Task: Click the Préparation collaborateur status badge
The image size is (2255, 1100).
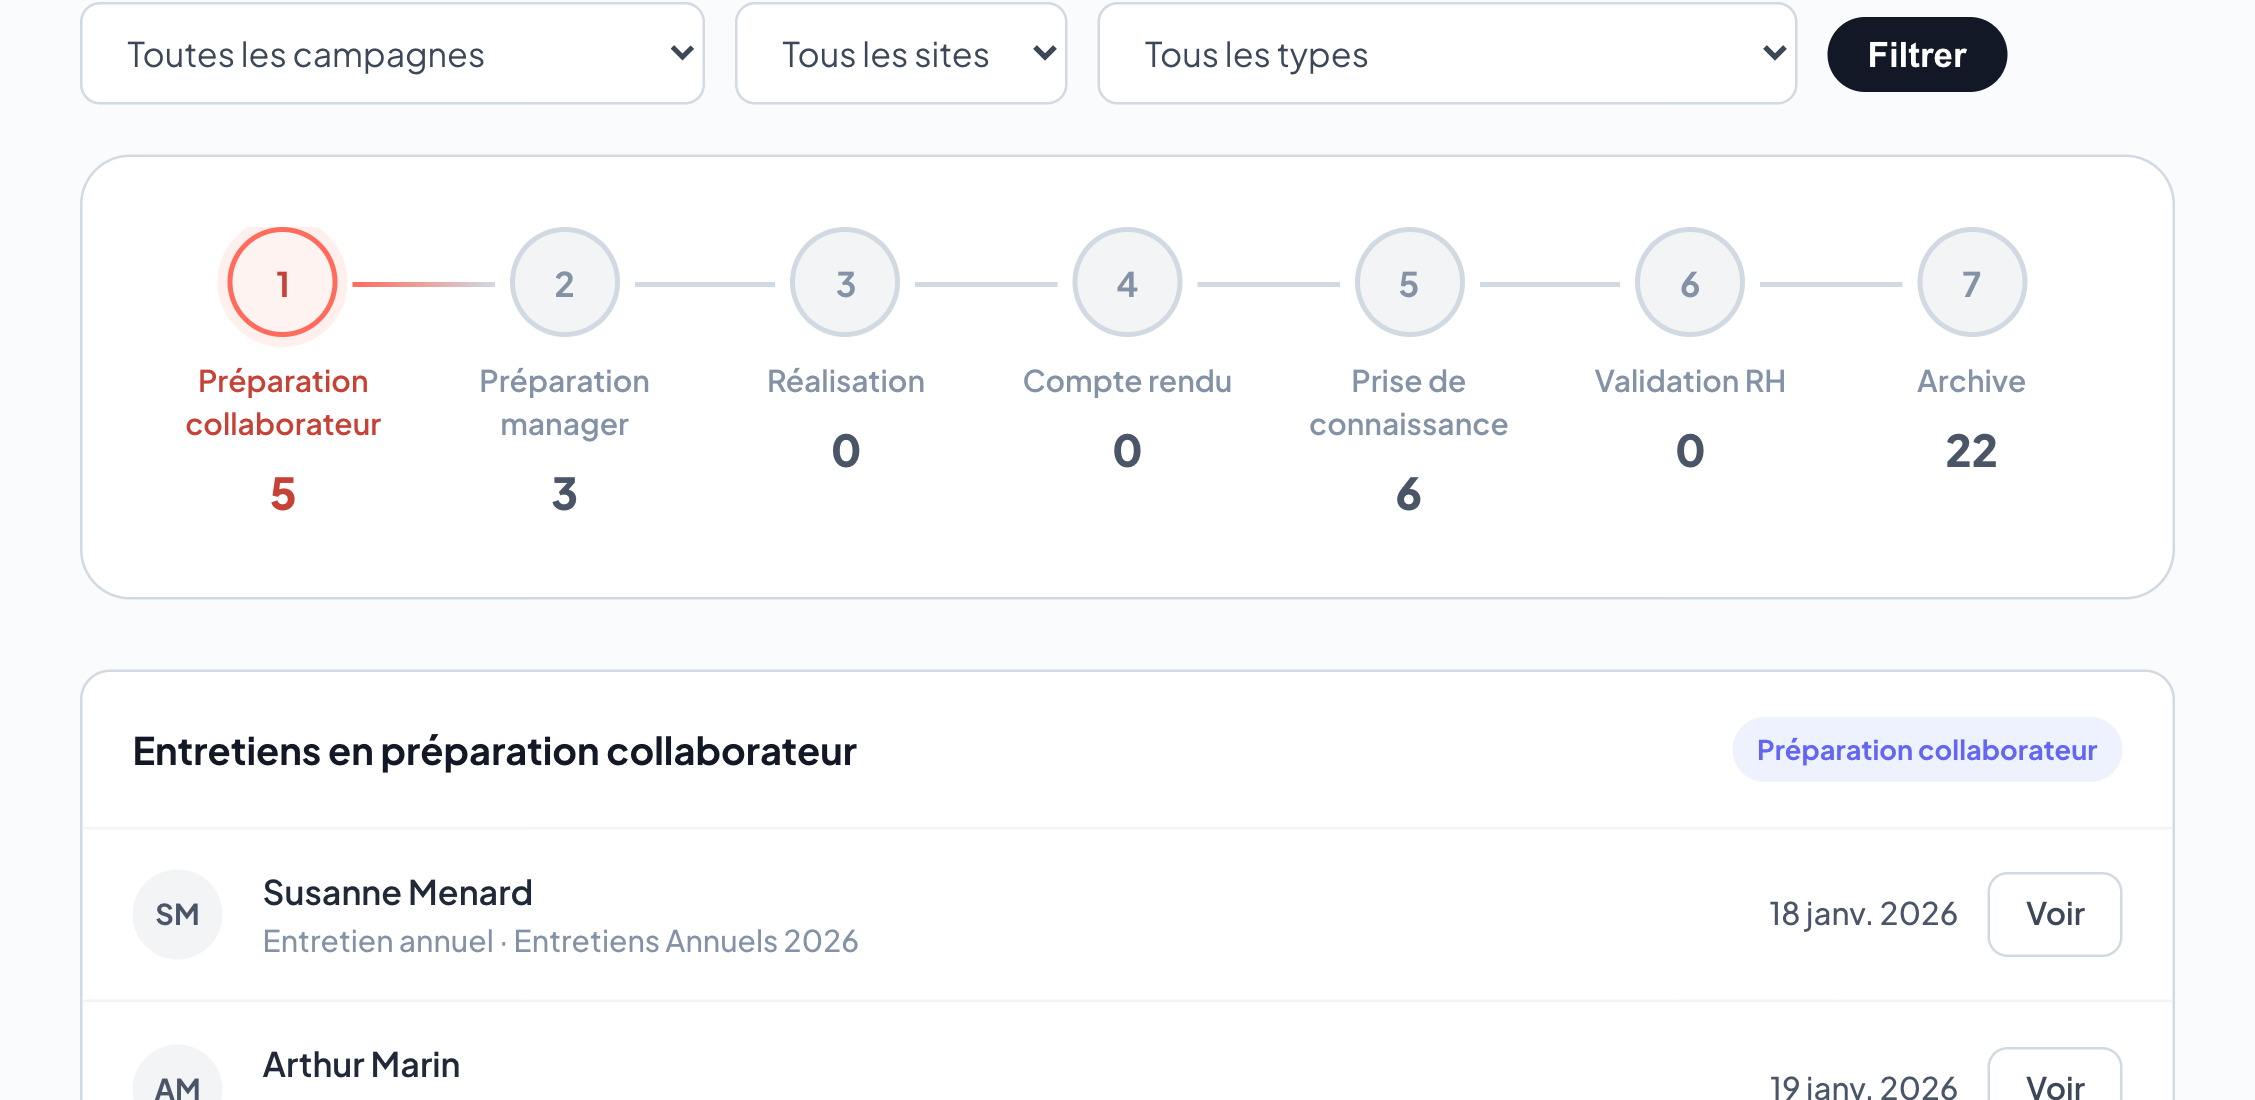Action: click(1927, 750)
